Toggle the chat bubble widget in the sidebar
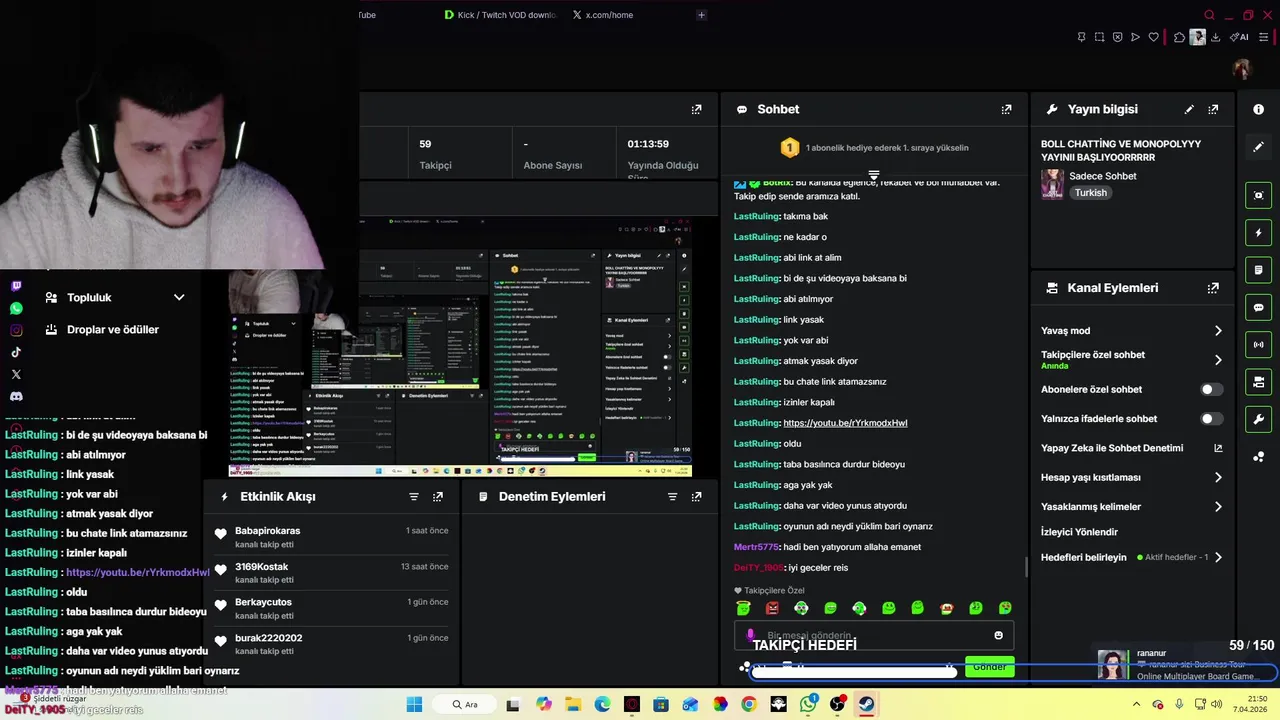Image resolution: width=1280 pixels, height=720 pixels. click(x=1258, y=307)
